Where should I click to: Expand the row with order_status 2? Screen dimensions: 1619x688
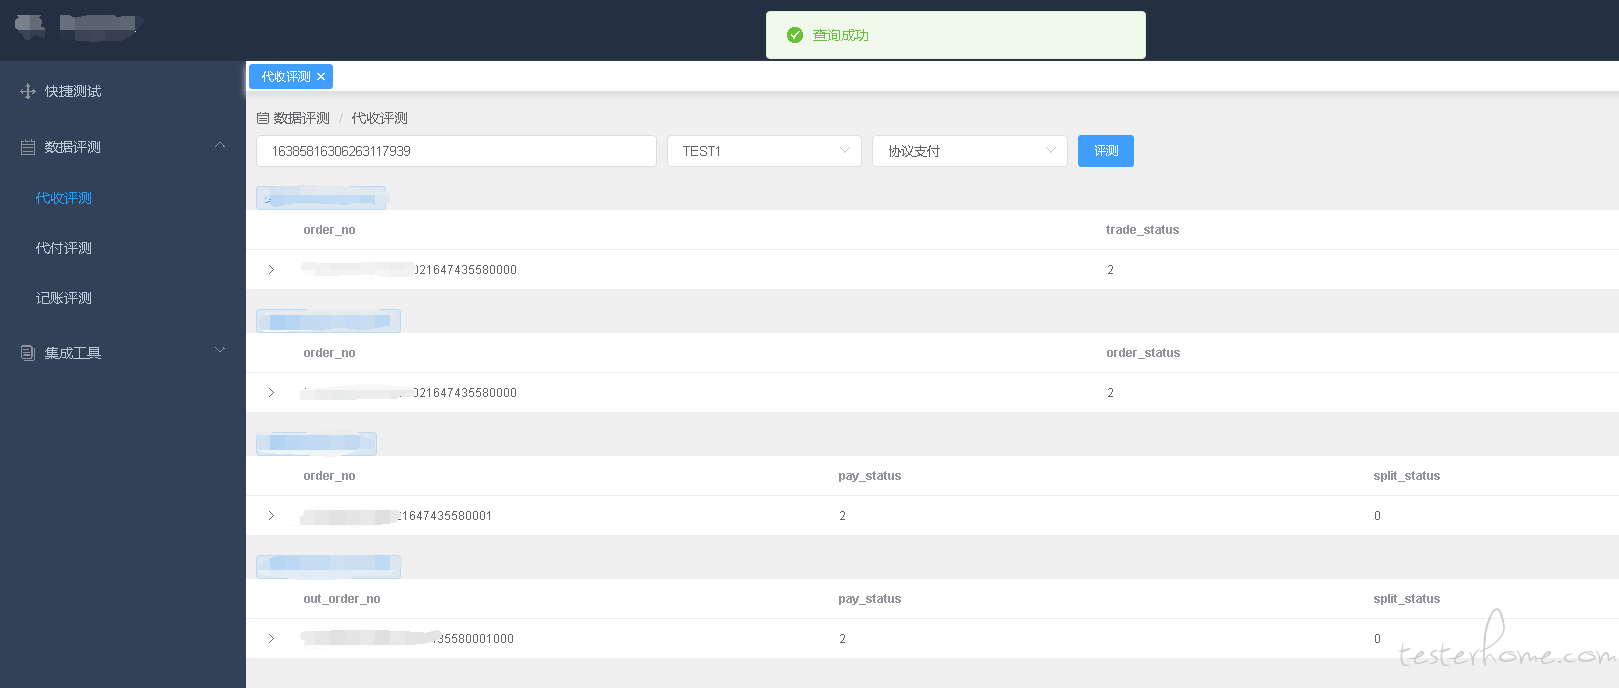[x=271, y=393]
